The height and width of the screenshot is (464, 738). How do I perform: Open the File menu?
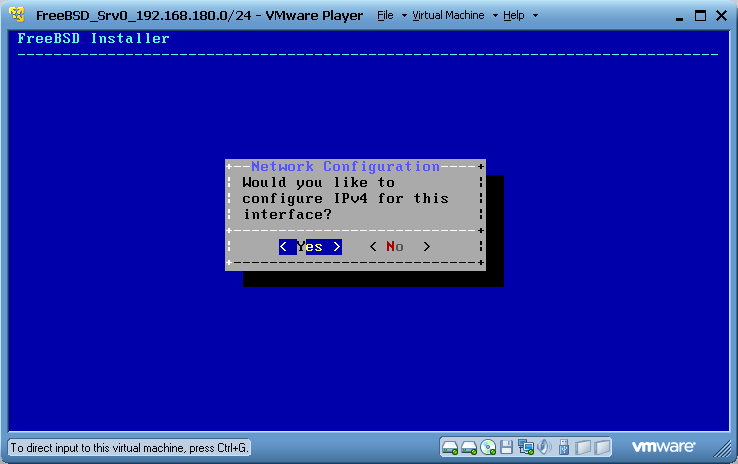click(x=385, y=16)
